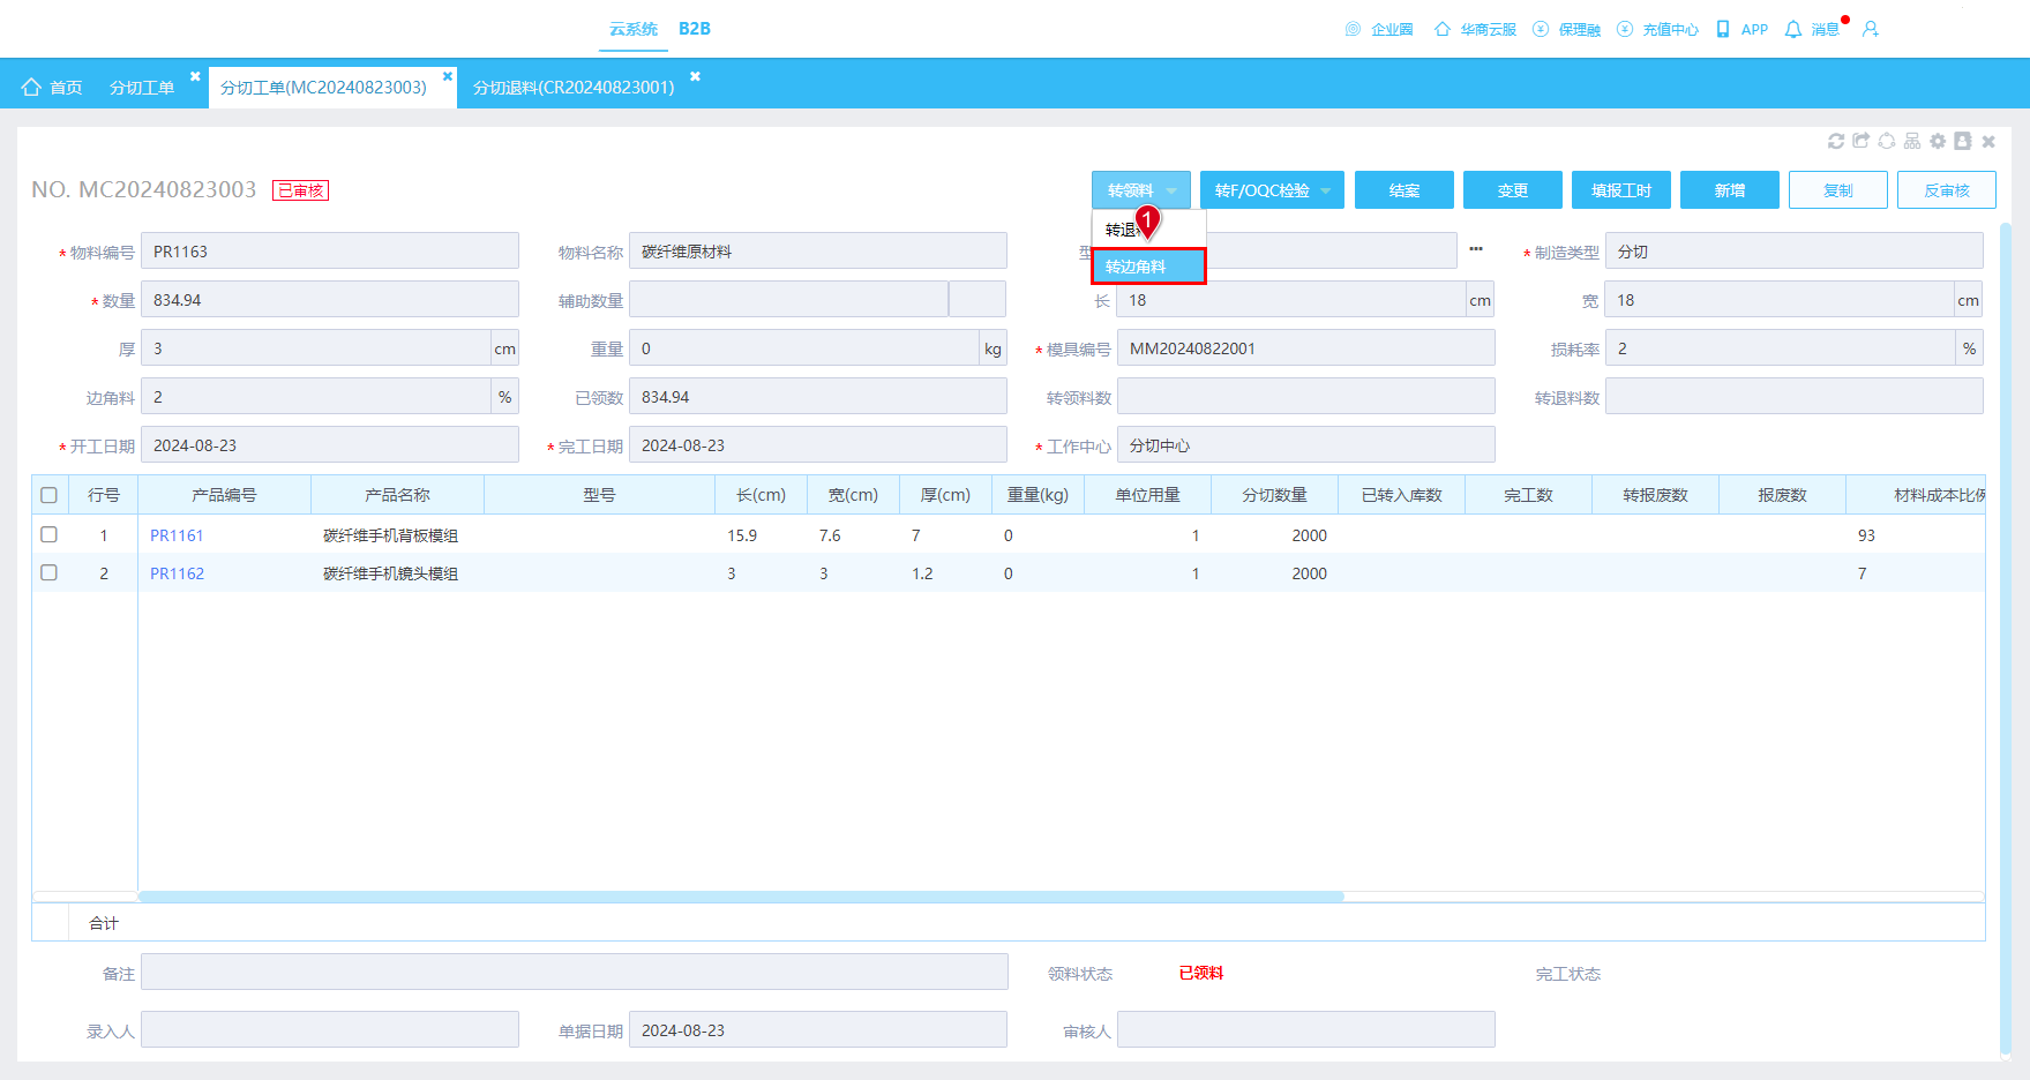Open form settings gear icon

point(1938,141)
